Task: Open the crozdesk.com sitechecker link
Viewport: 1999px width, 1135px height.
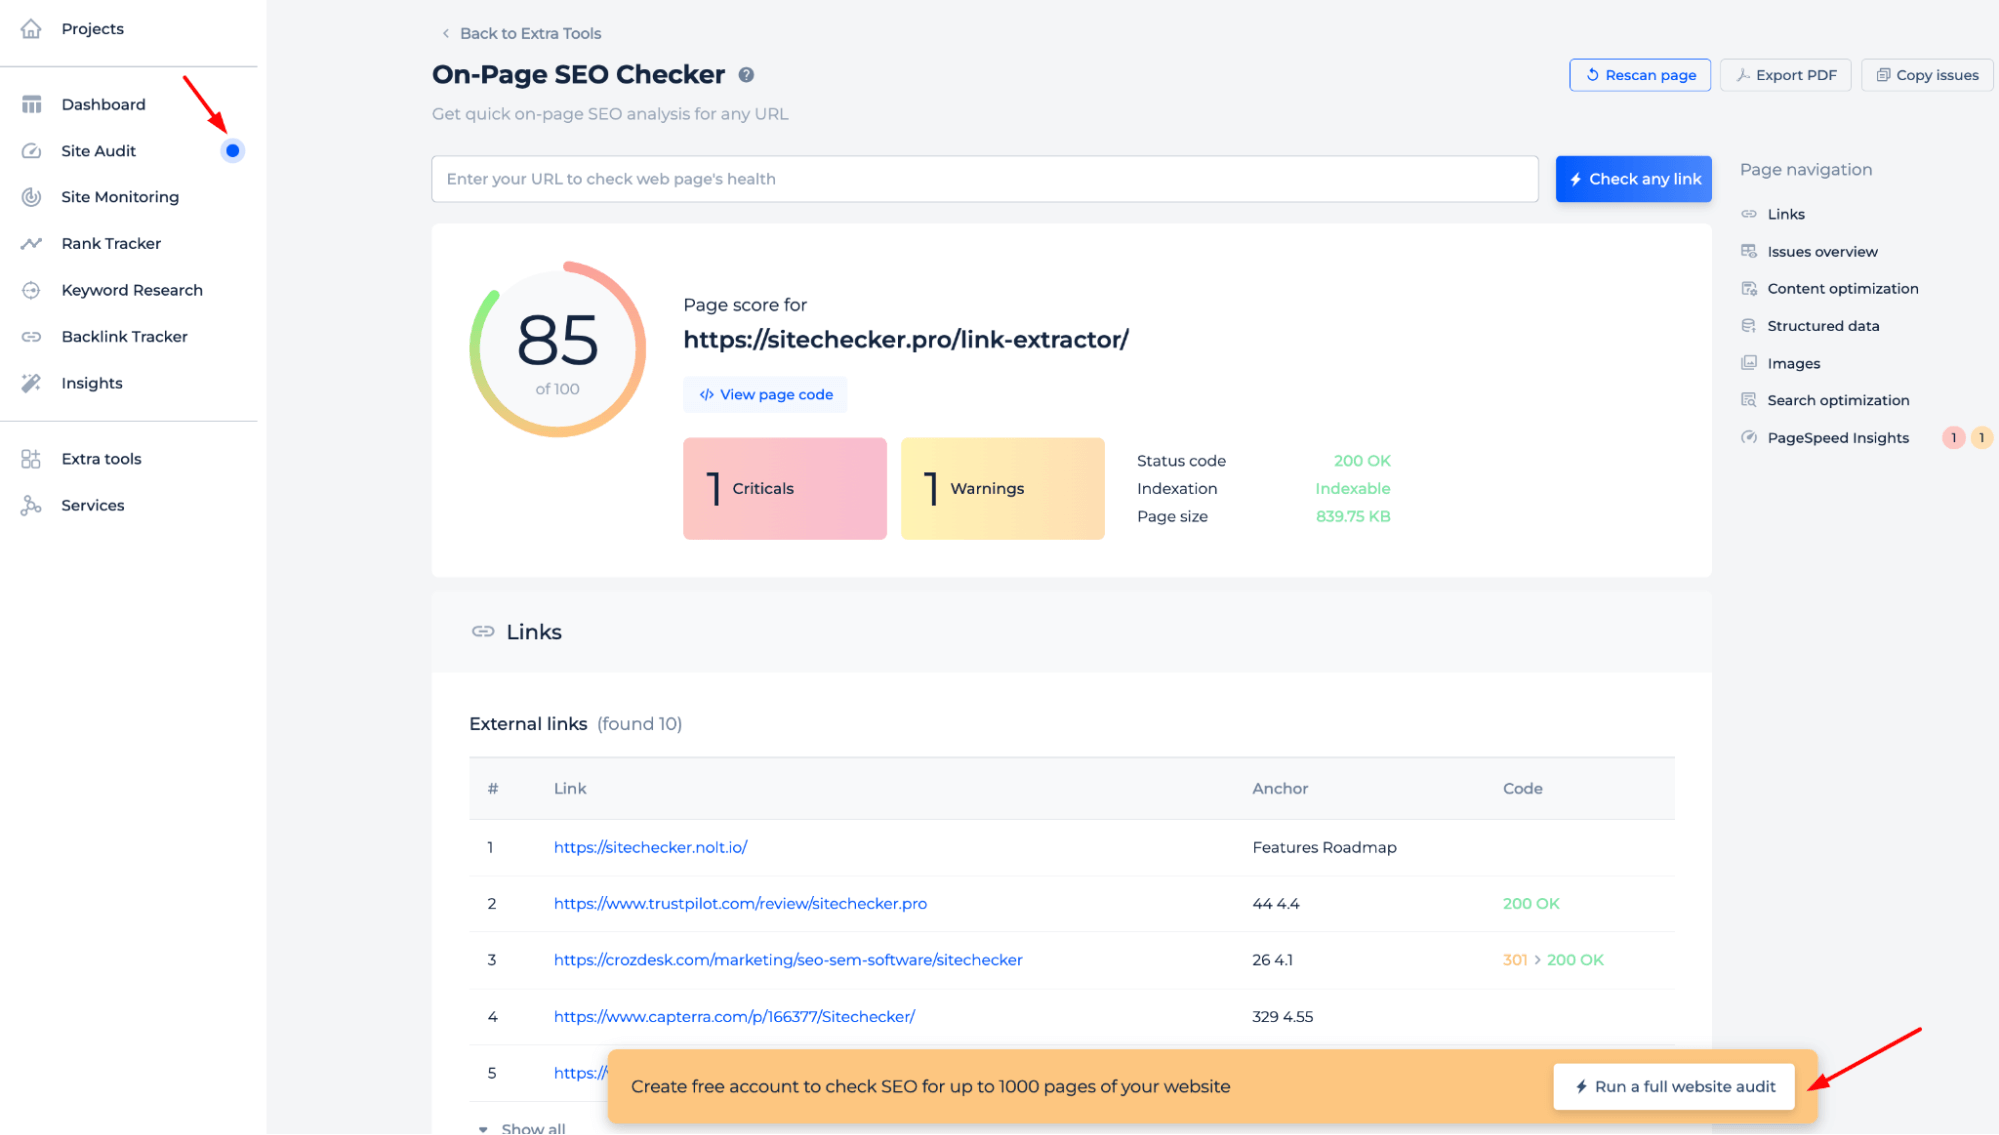Action: point(788,959)
